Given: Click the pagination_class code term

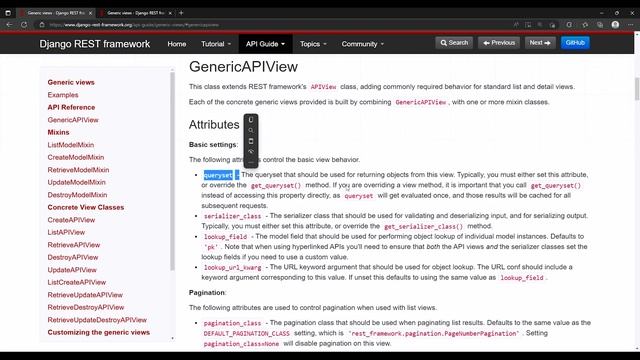Looking at the screenshot, I should [x=232, y=323].
